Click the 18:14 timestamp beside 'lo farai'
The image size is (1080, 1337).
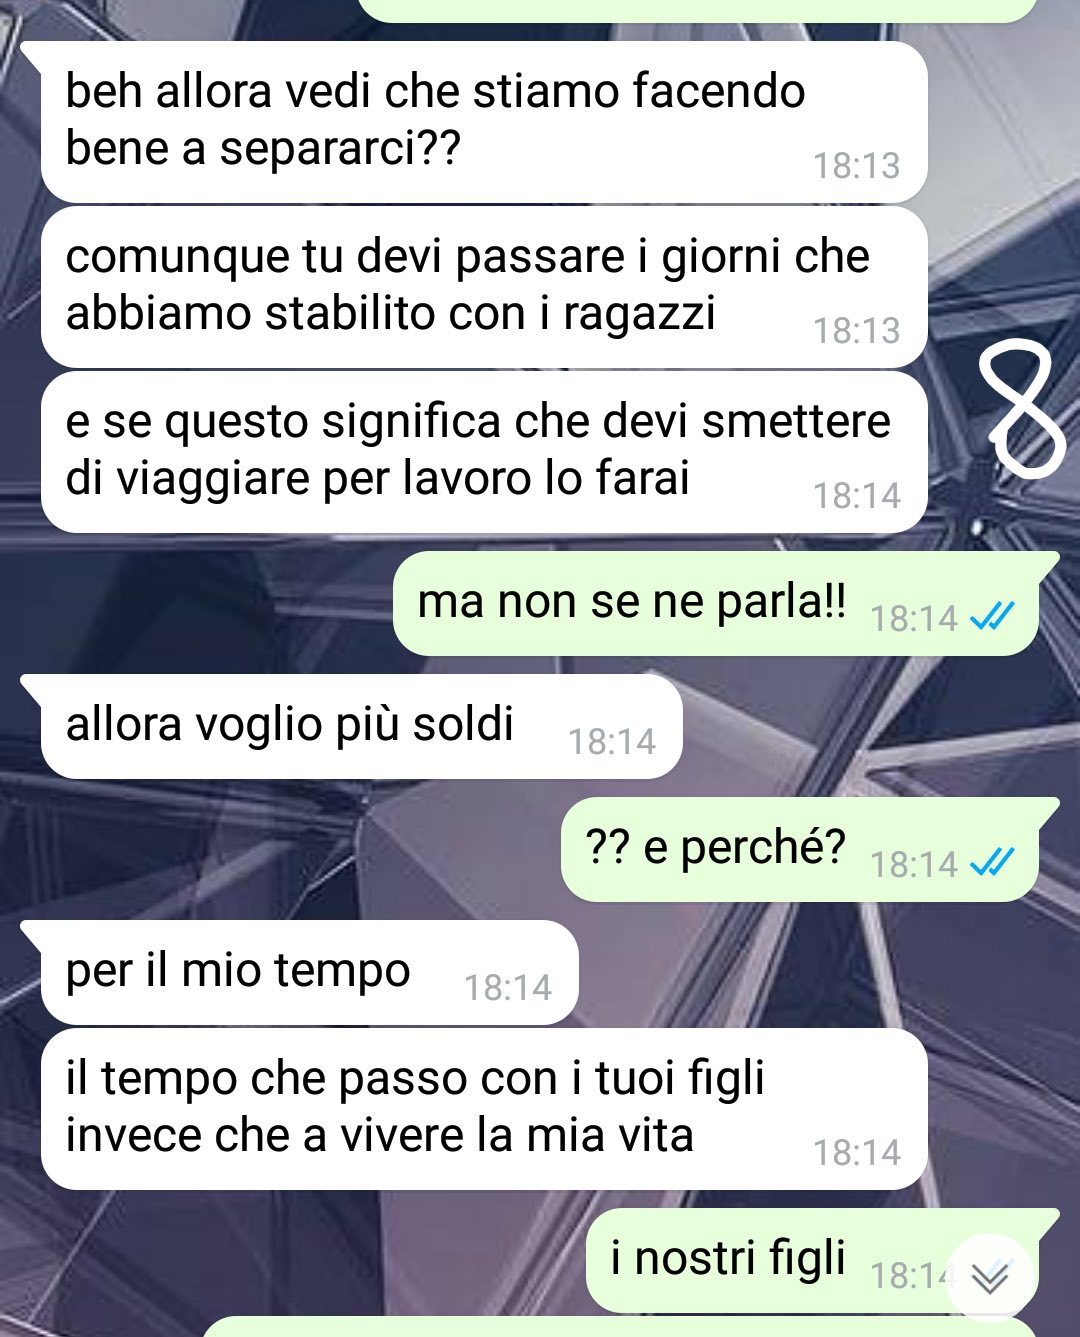[857, 496]
